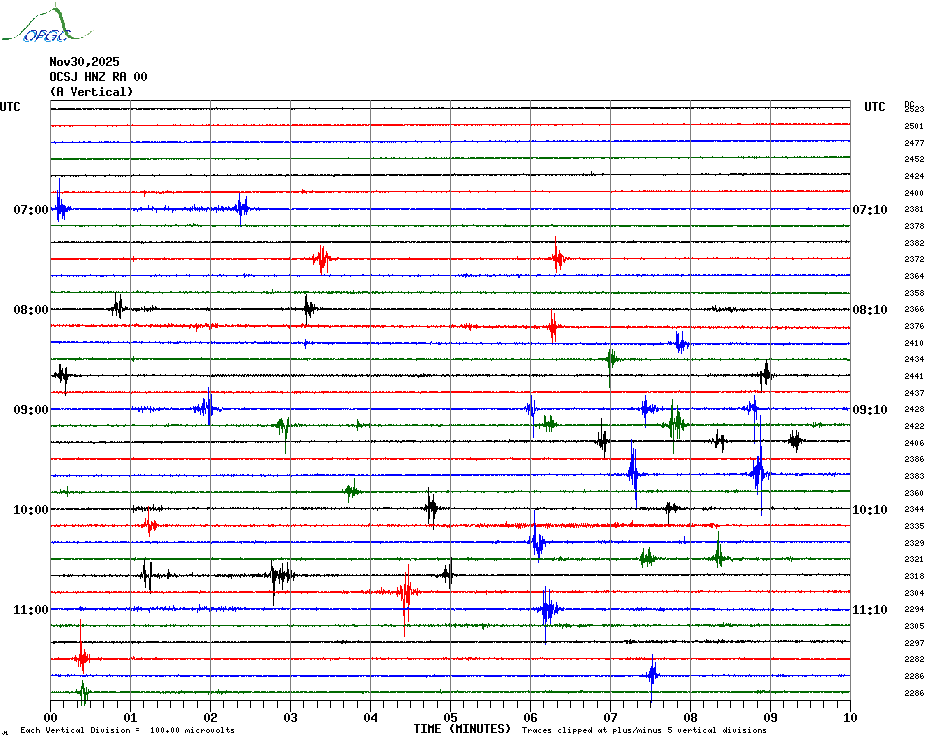Screen dimensions: 930x744
Task: Click the 07:10 time label
Action: 870,209
